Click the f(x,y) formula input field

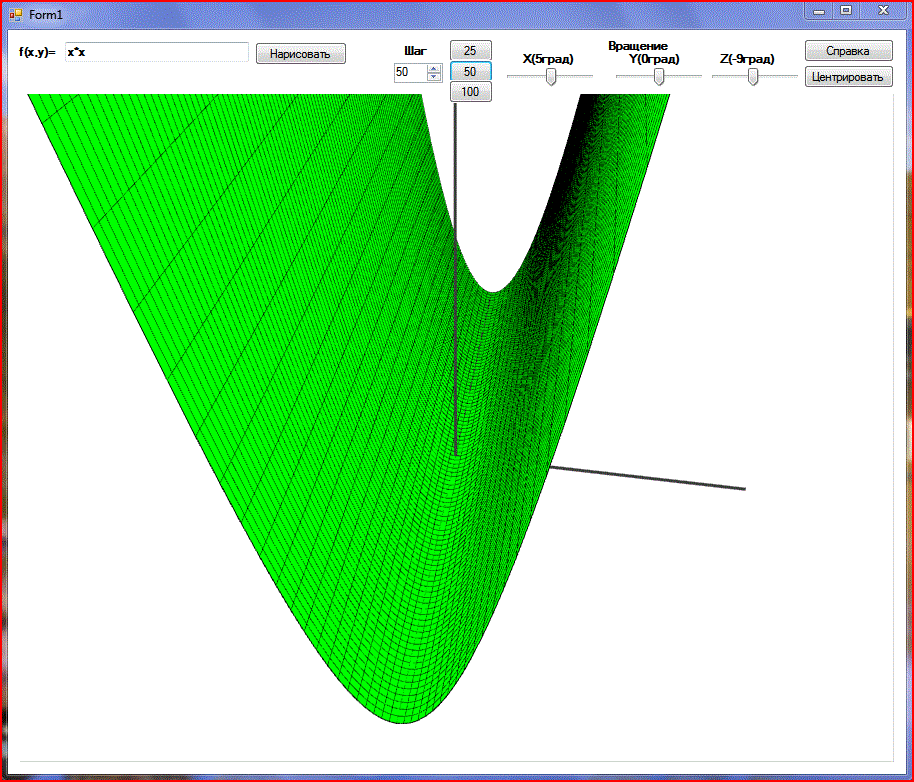[156, 52]
